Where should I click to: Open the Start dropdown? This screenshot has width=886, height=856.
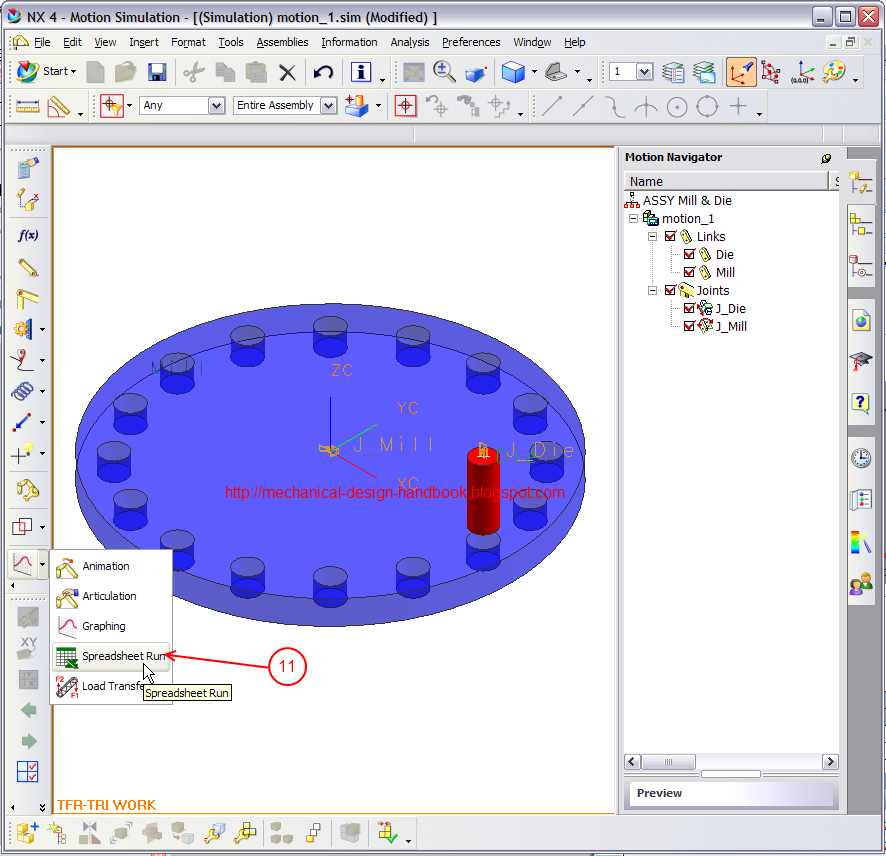point(47,72)
